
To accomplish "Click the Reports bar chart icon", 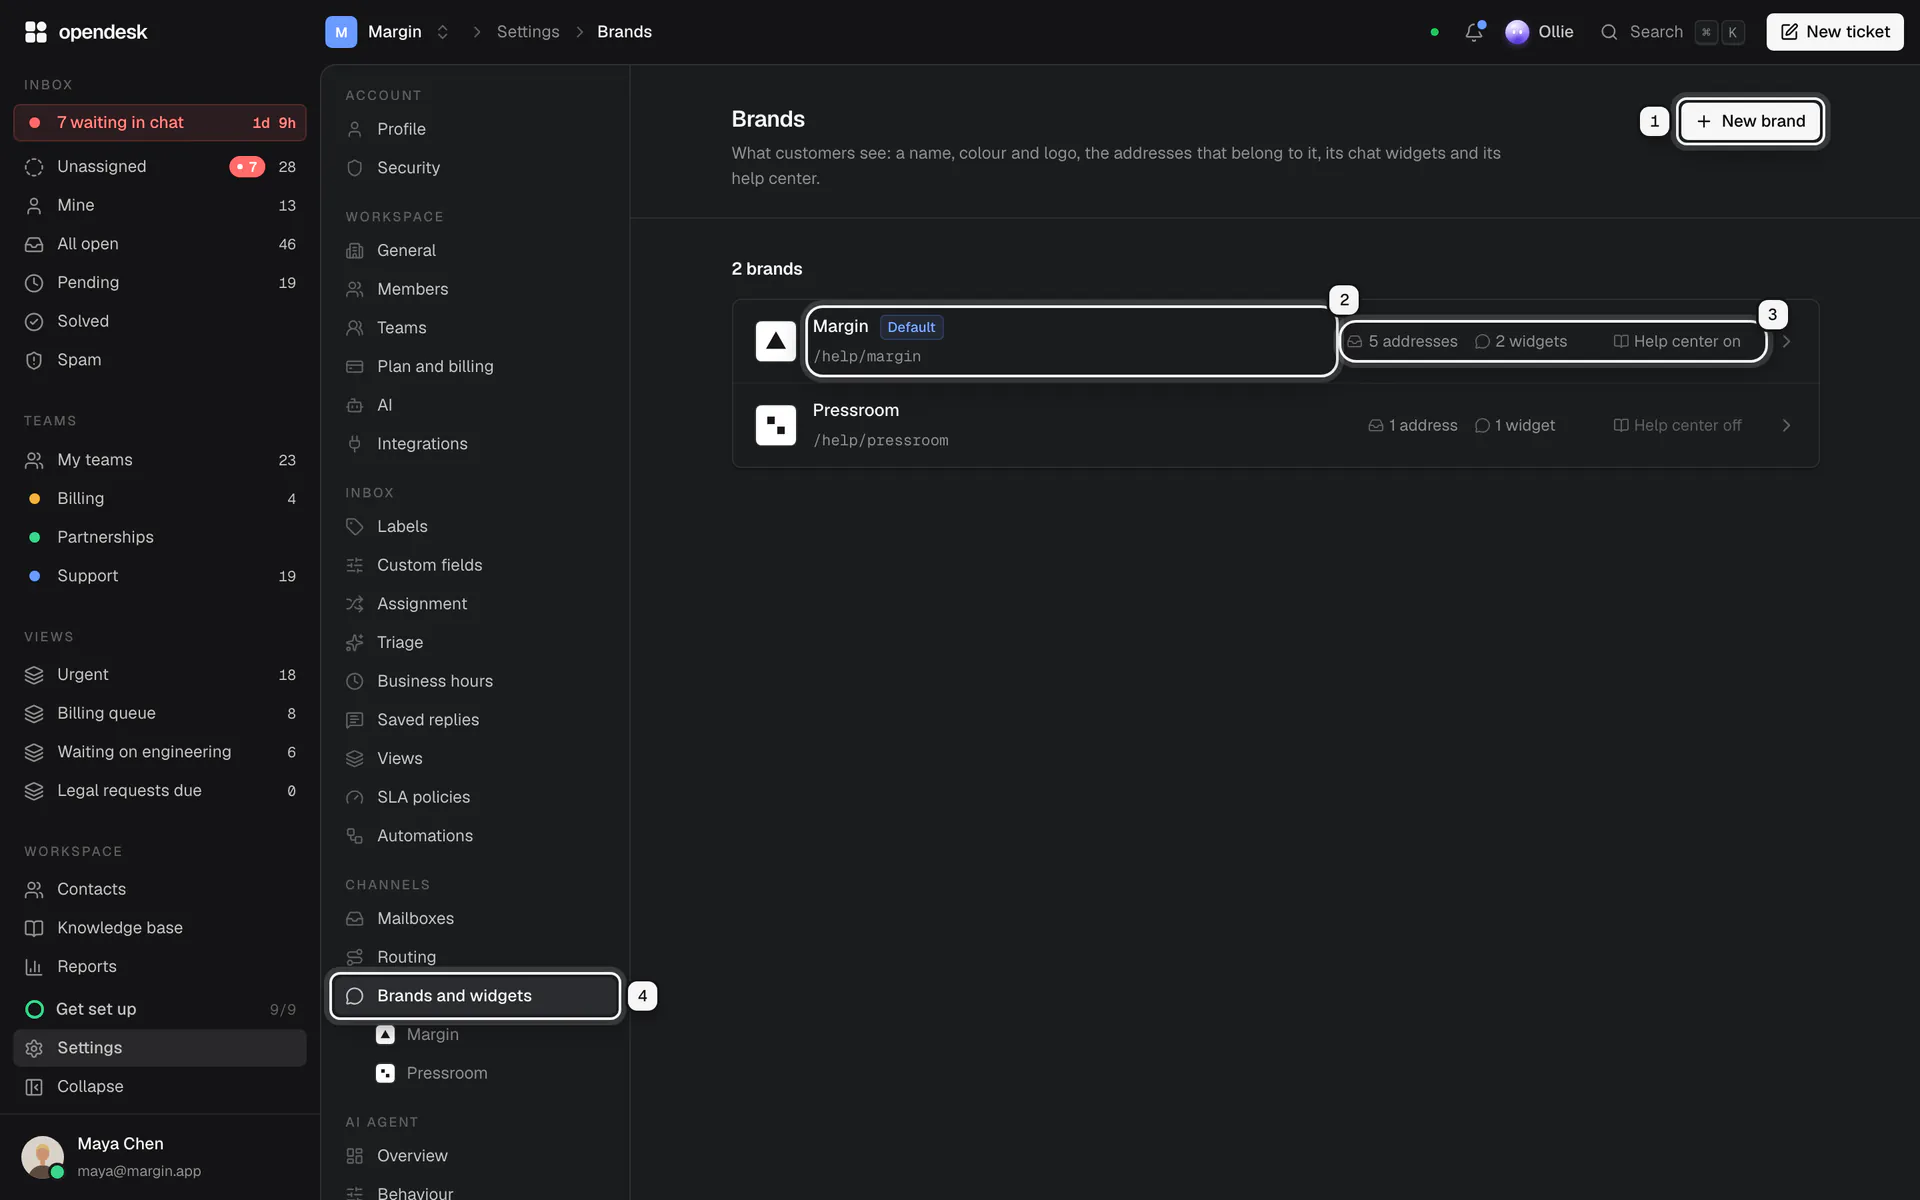I will click(34, 967).
